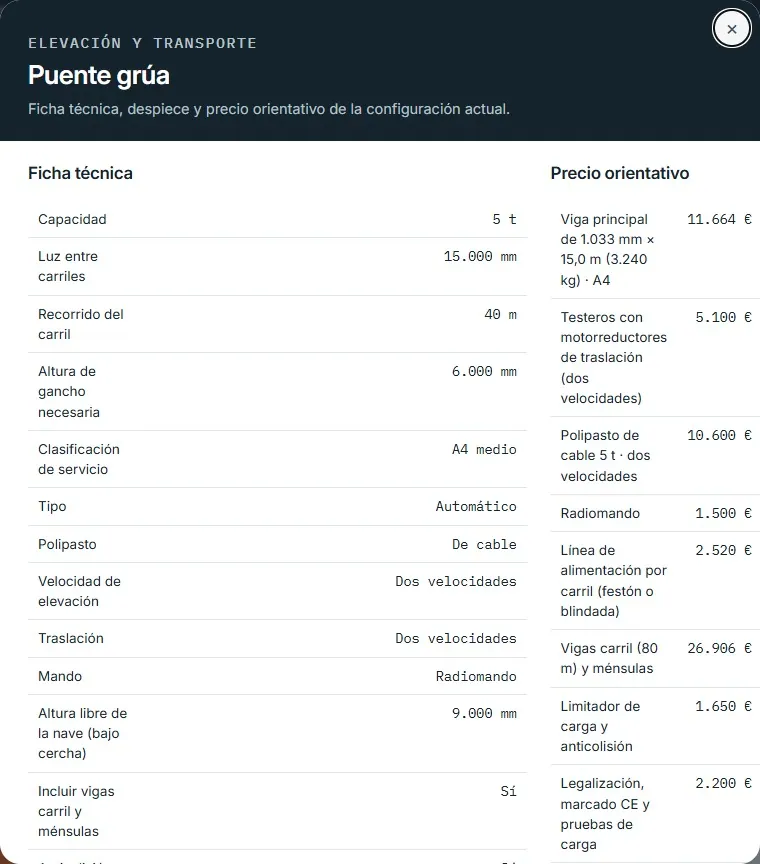Click the 'Radiomando' price line item

point(600,513)
